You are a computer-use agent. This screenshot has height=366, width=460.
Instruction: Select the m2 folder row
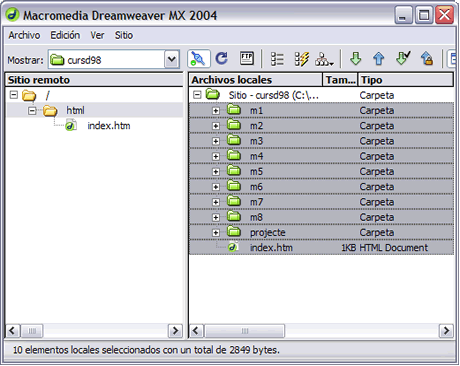tap(321, 126)
